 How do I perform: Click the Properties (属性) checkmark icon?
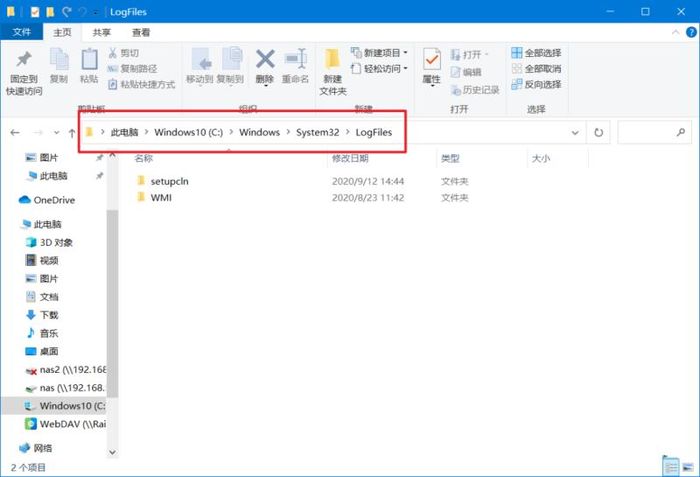point(431,59)
